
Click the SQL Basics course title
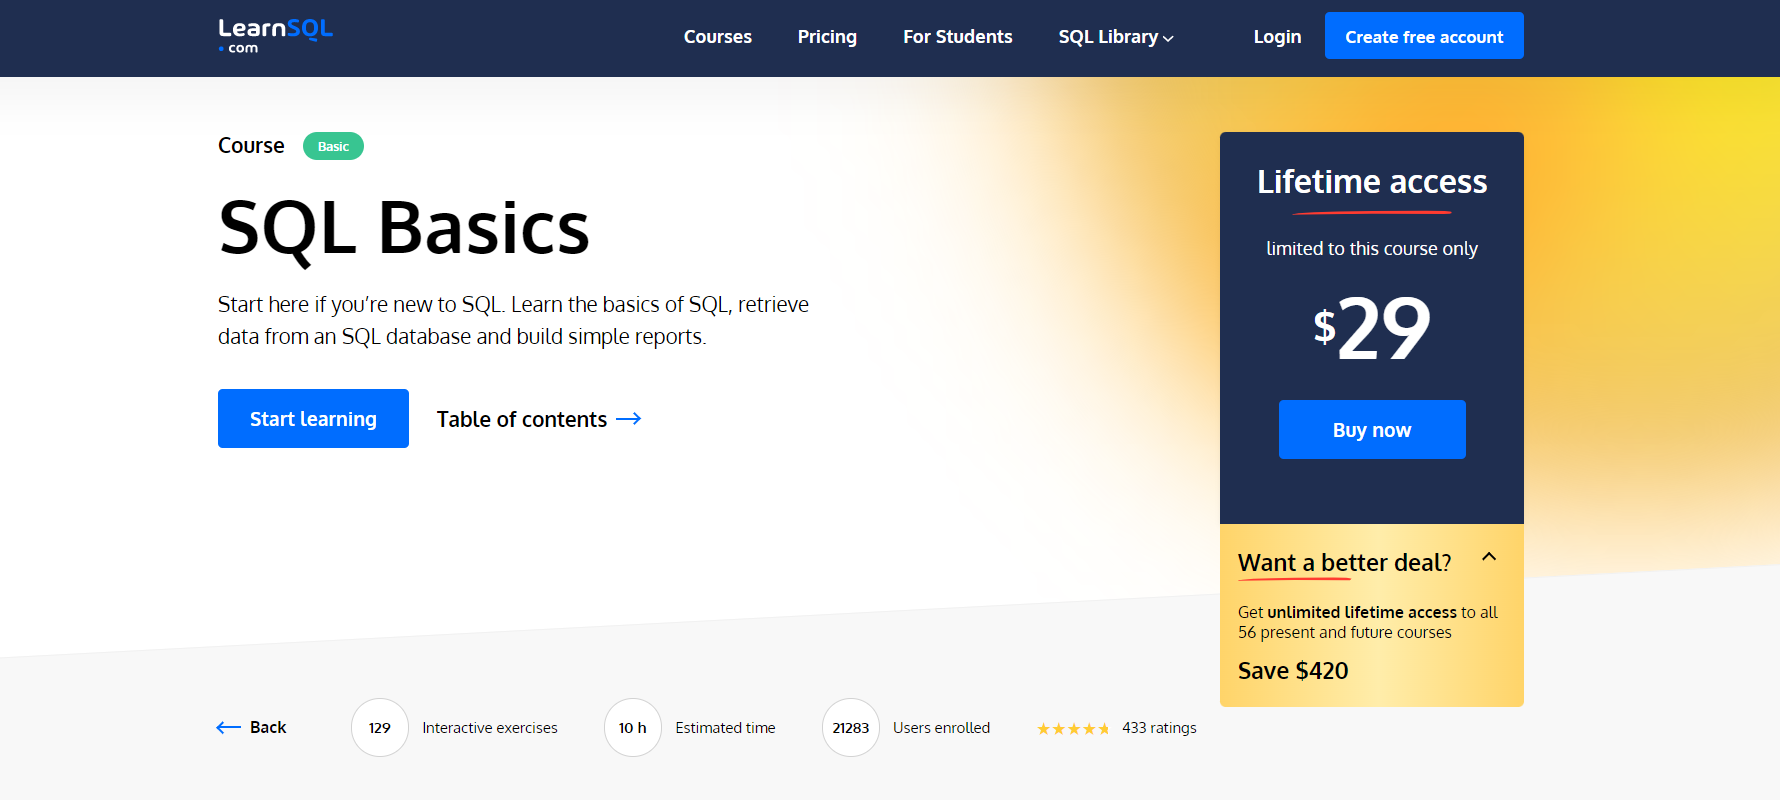click(404, 229)
